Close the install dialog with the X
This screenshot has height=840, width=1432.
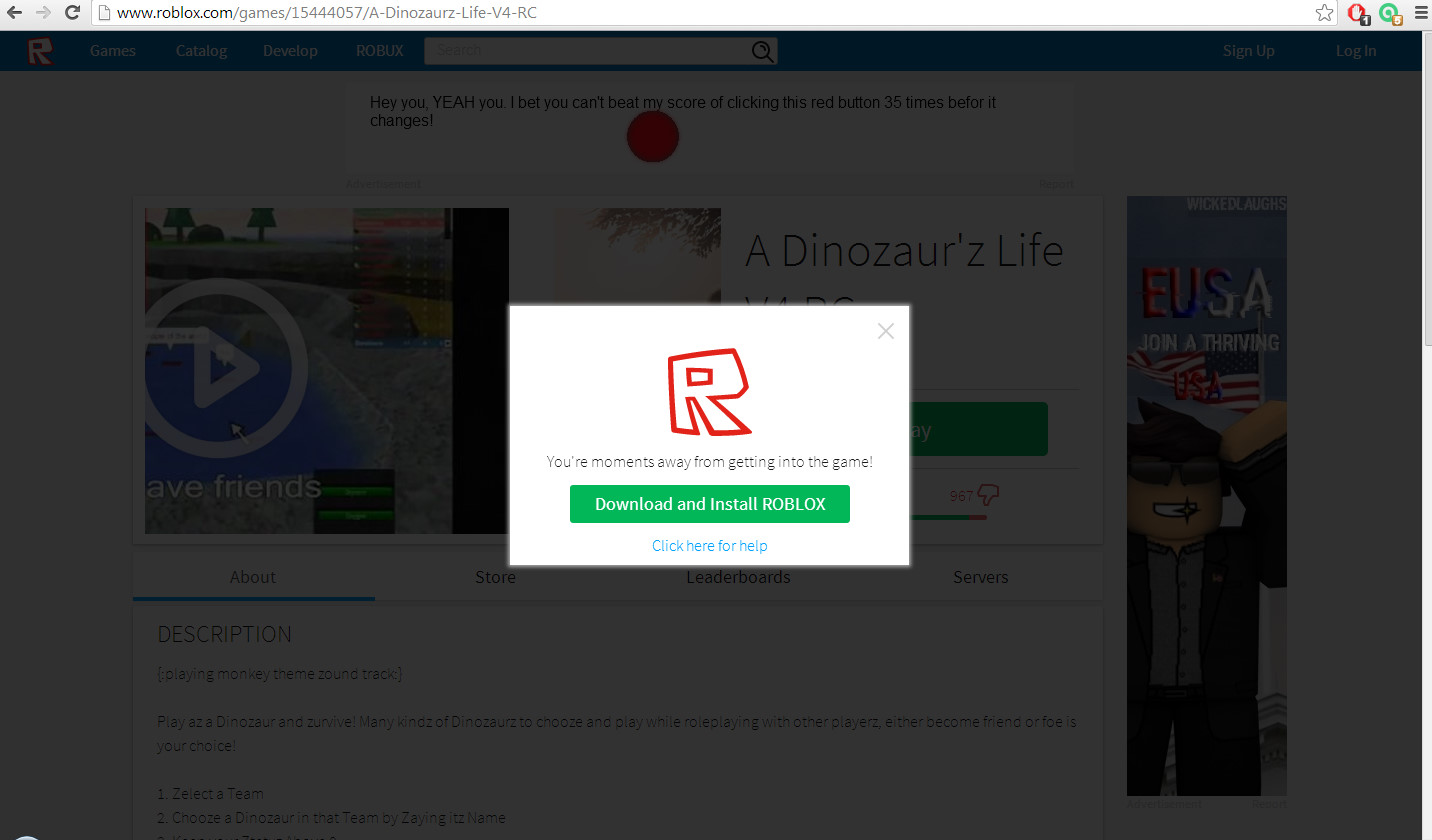pyautogui.click(x=885, y=331)
